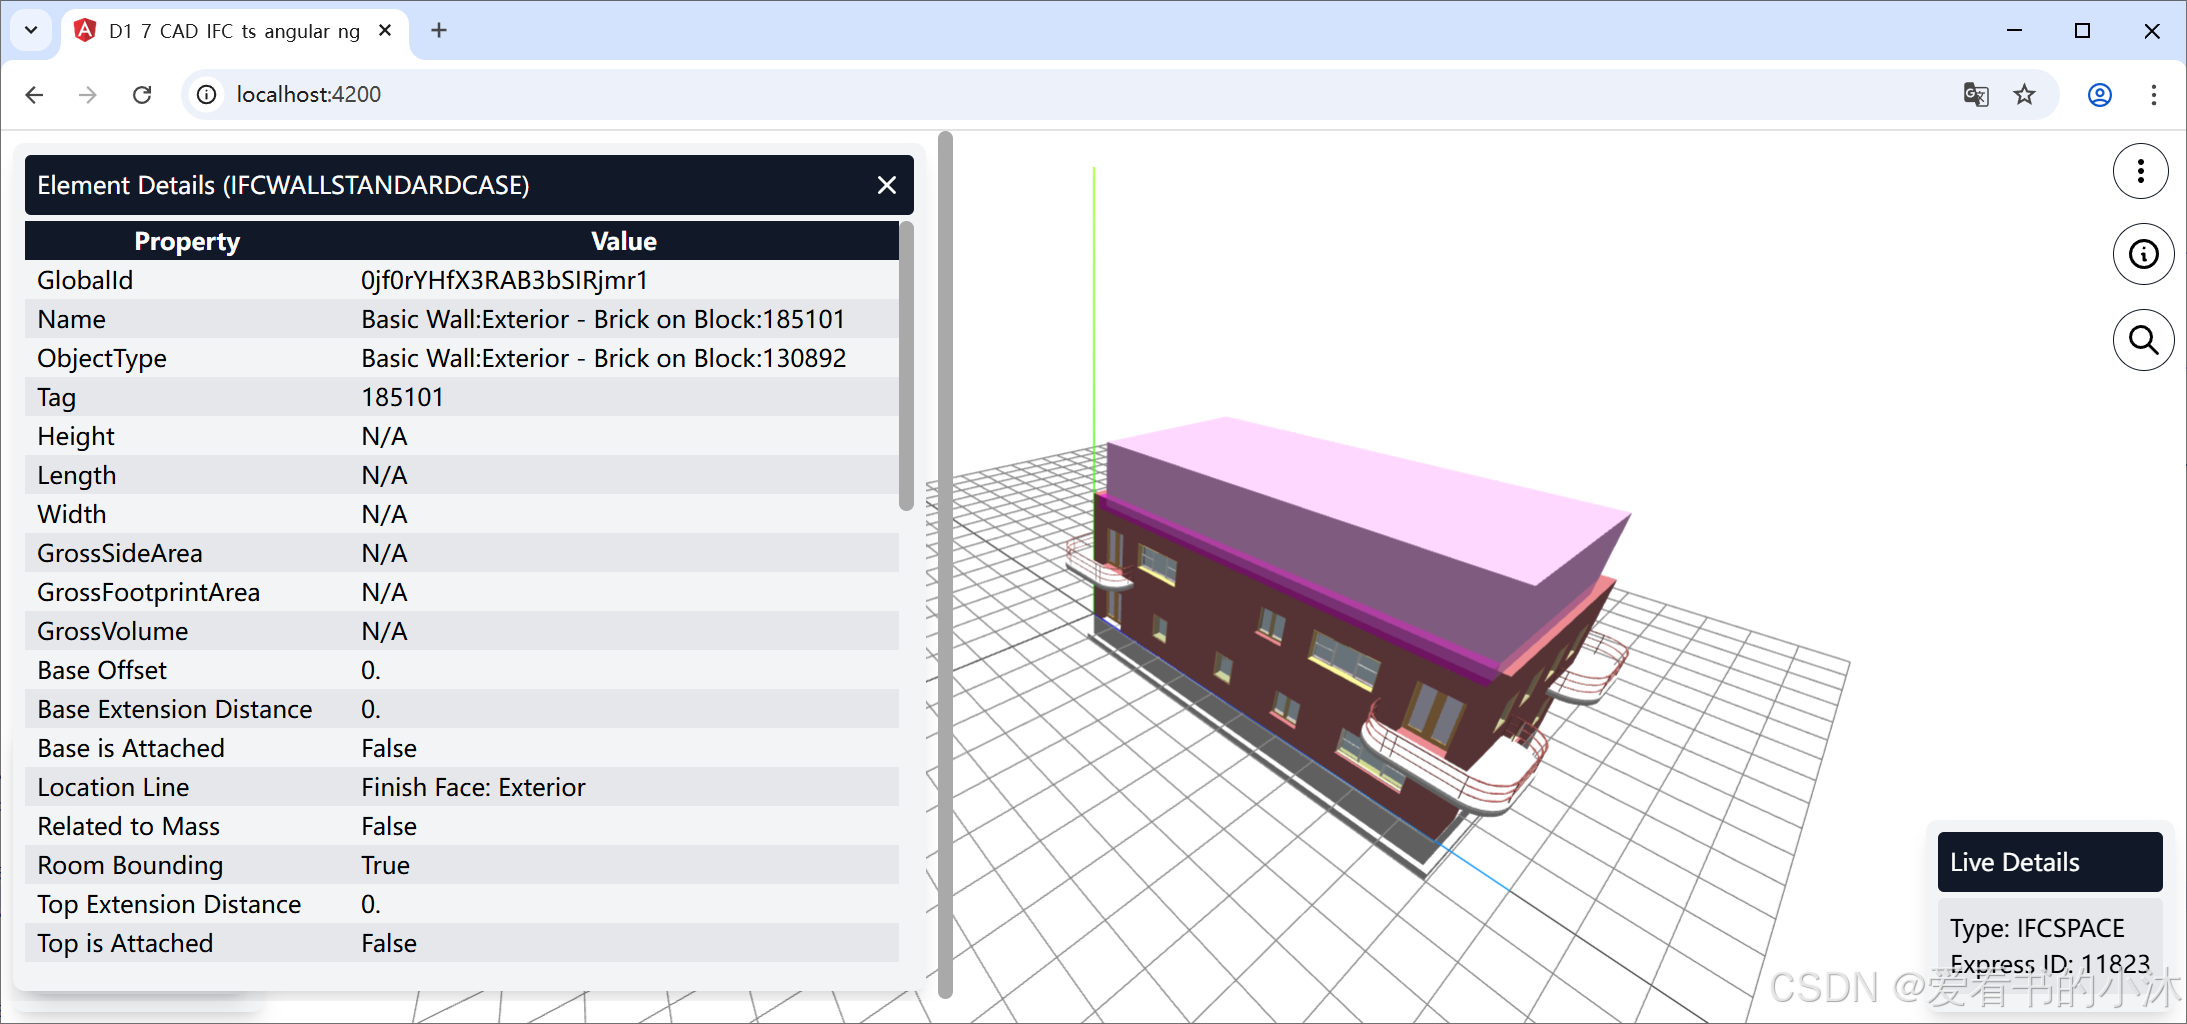The image size is (2187, 1024).
Task: Click the Top Extension Distance label
Action: 169,904
